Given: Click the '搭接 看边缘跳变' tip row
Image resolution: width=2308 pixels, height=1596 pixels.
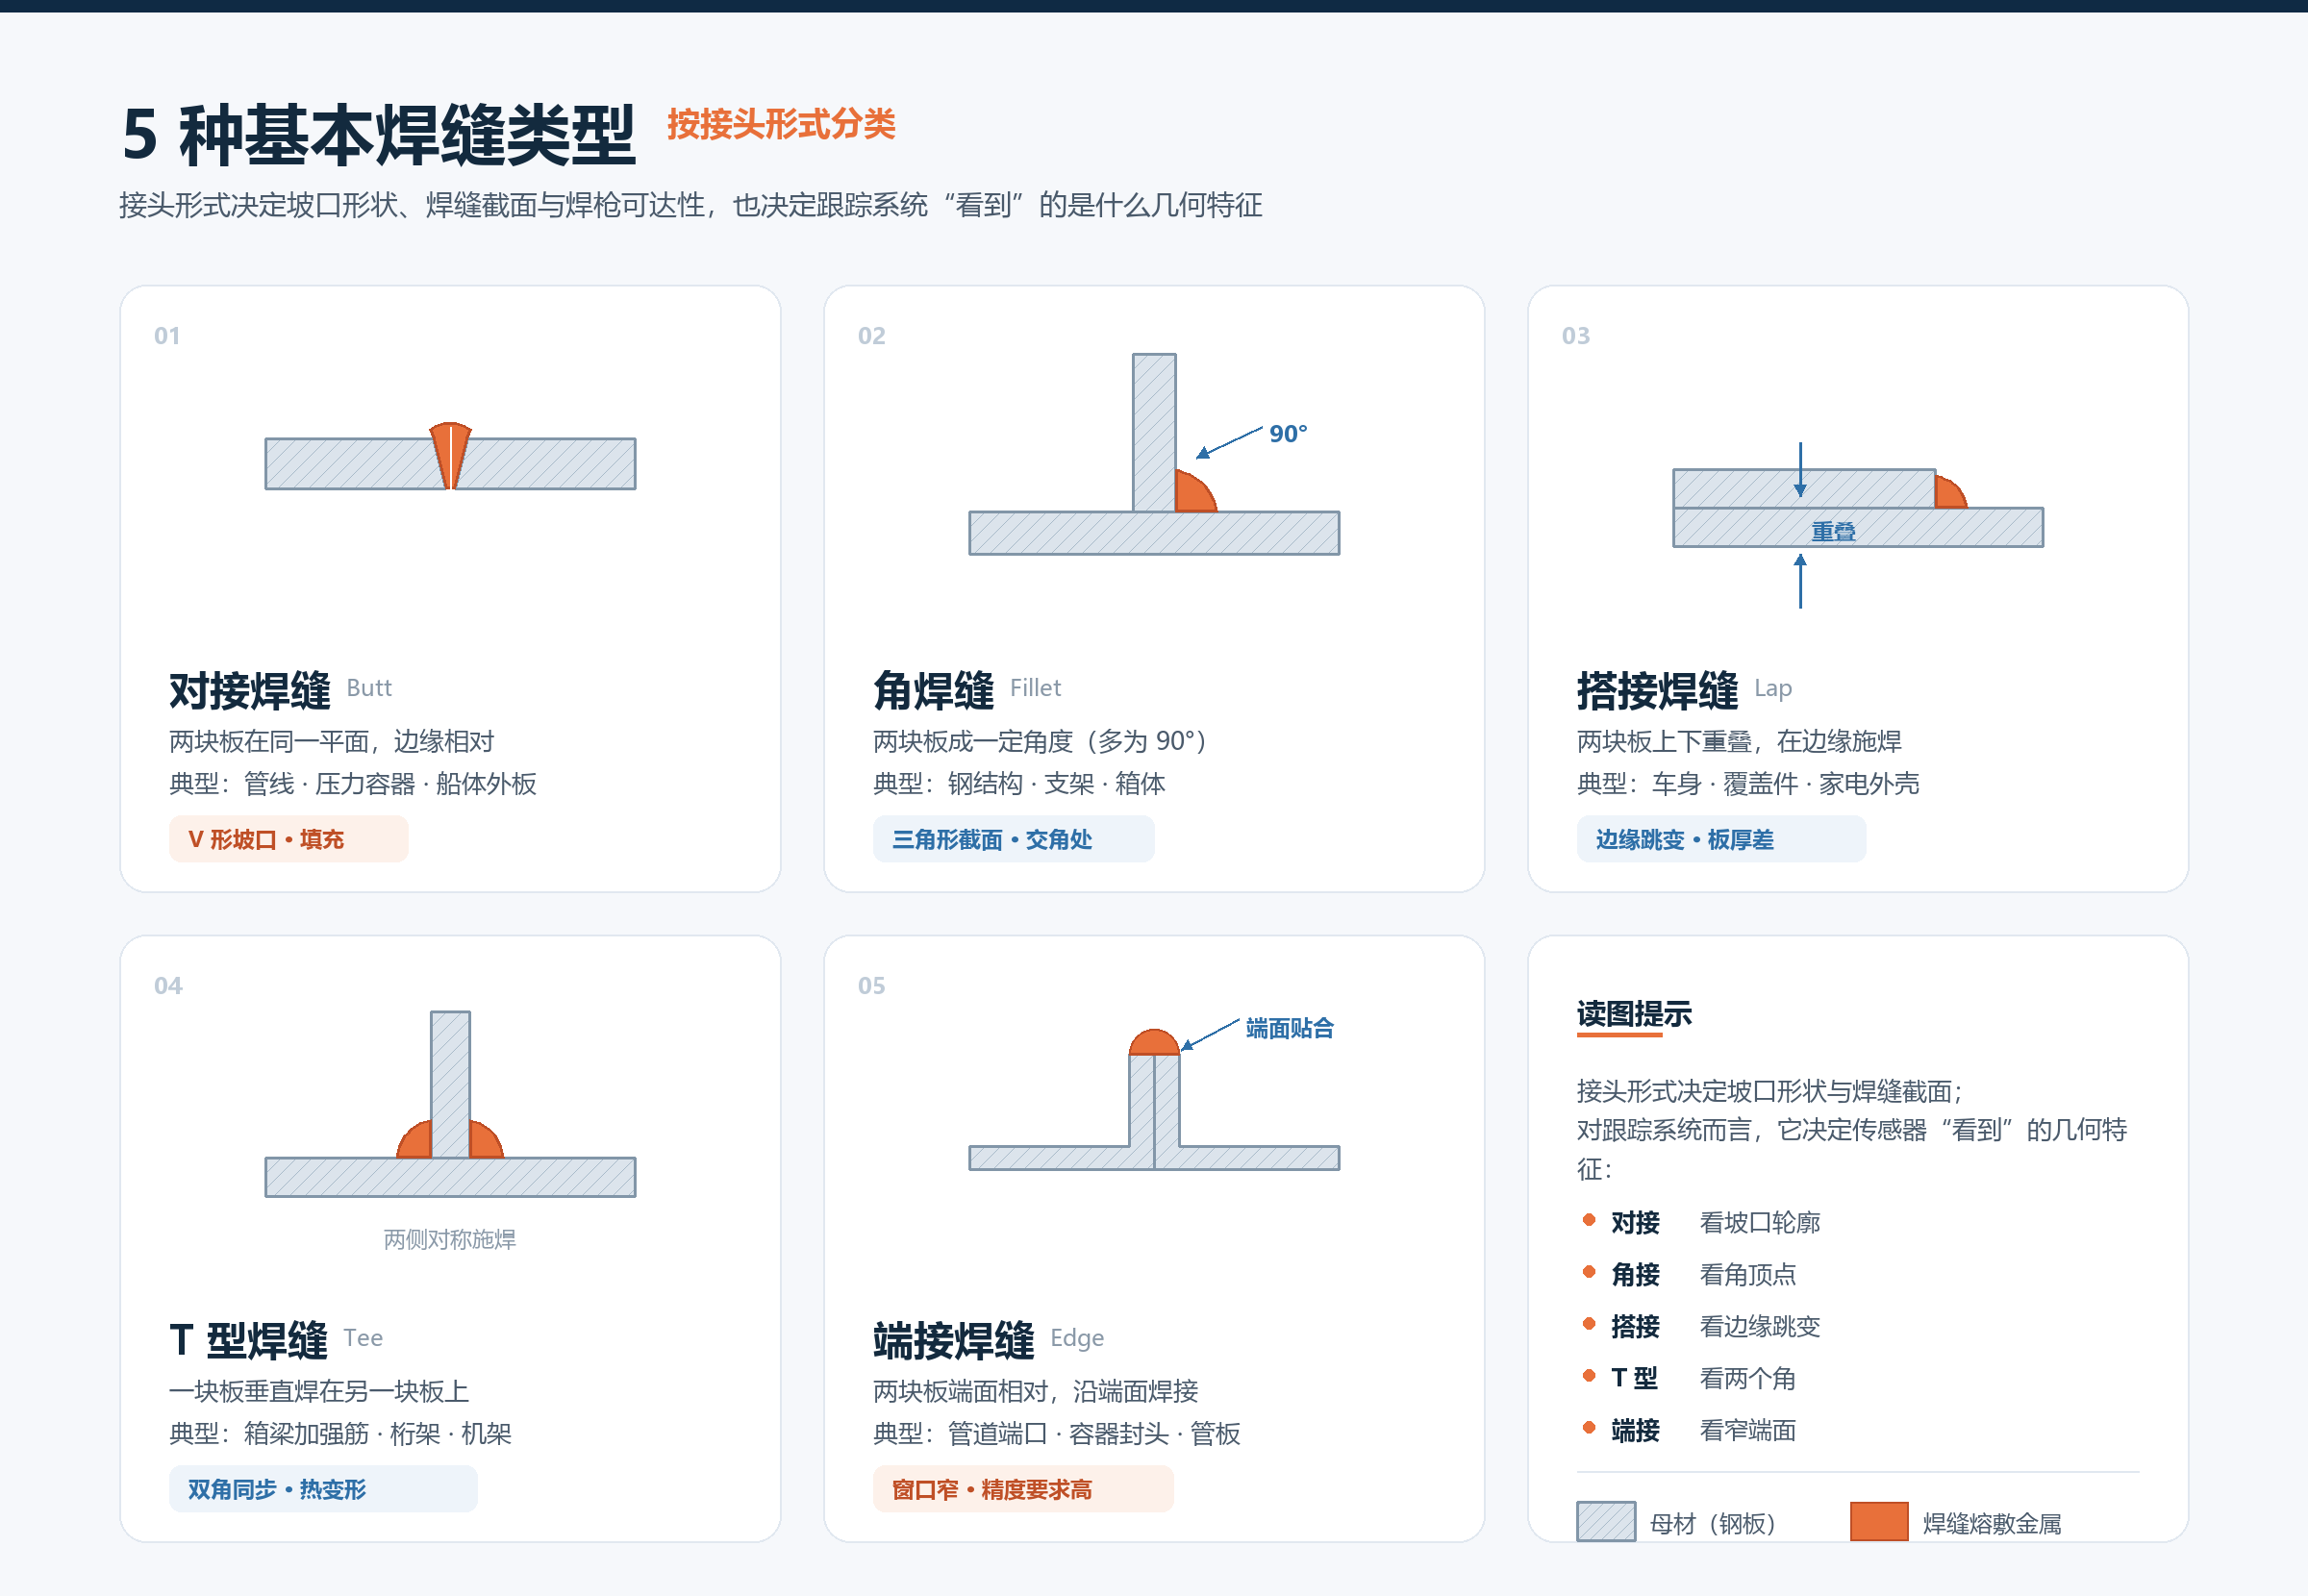Looking at the screenshot, I should coord(1701,1326).
